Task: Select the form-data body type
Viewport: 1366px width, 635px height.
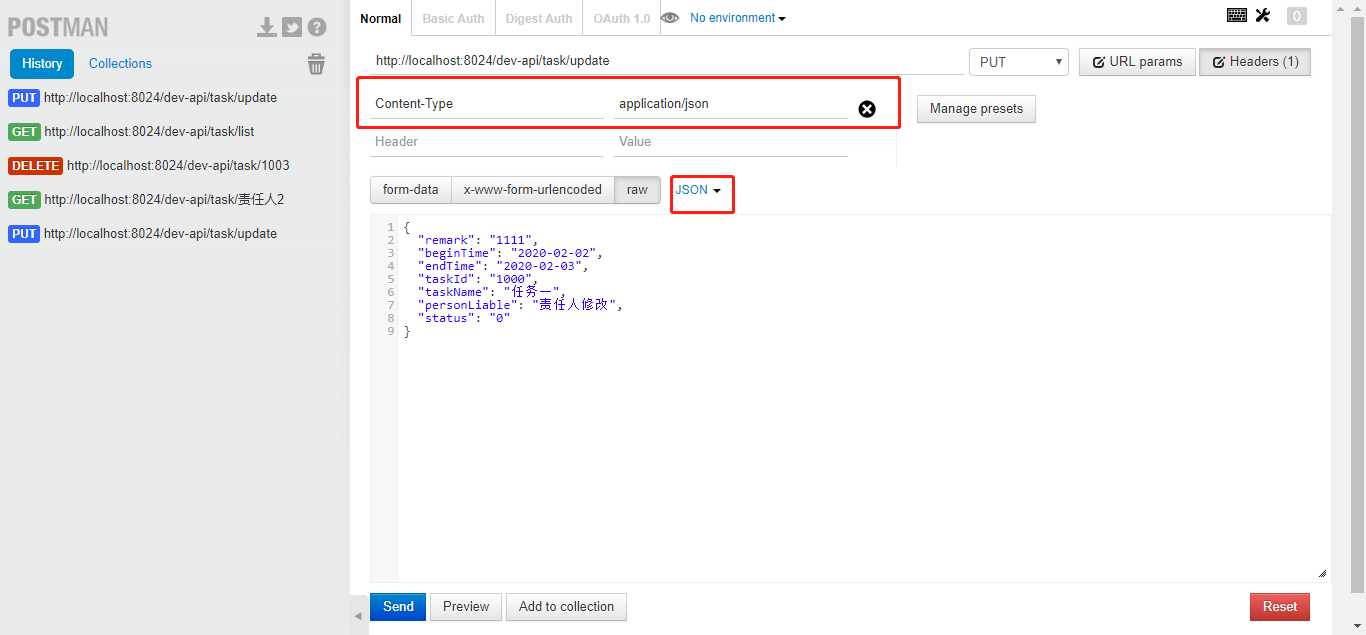Action: pyautogui.click(x=410, y=189)
